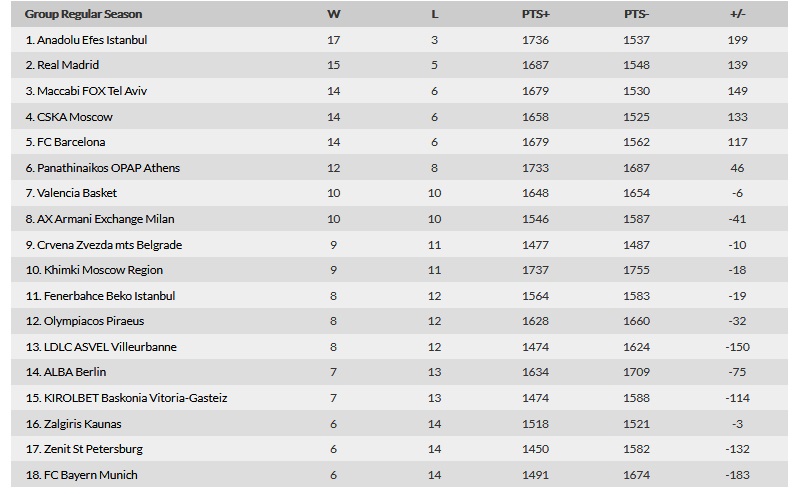The width and height of the screenshot is (796, 494).
Task: Sort standings by the PTS- header
Action: (637, 14)
